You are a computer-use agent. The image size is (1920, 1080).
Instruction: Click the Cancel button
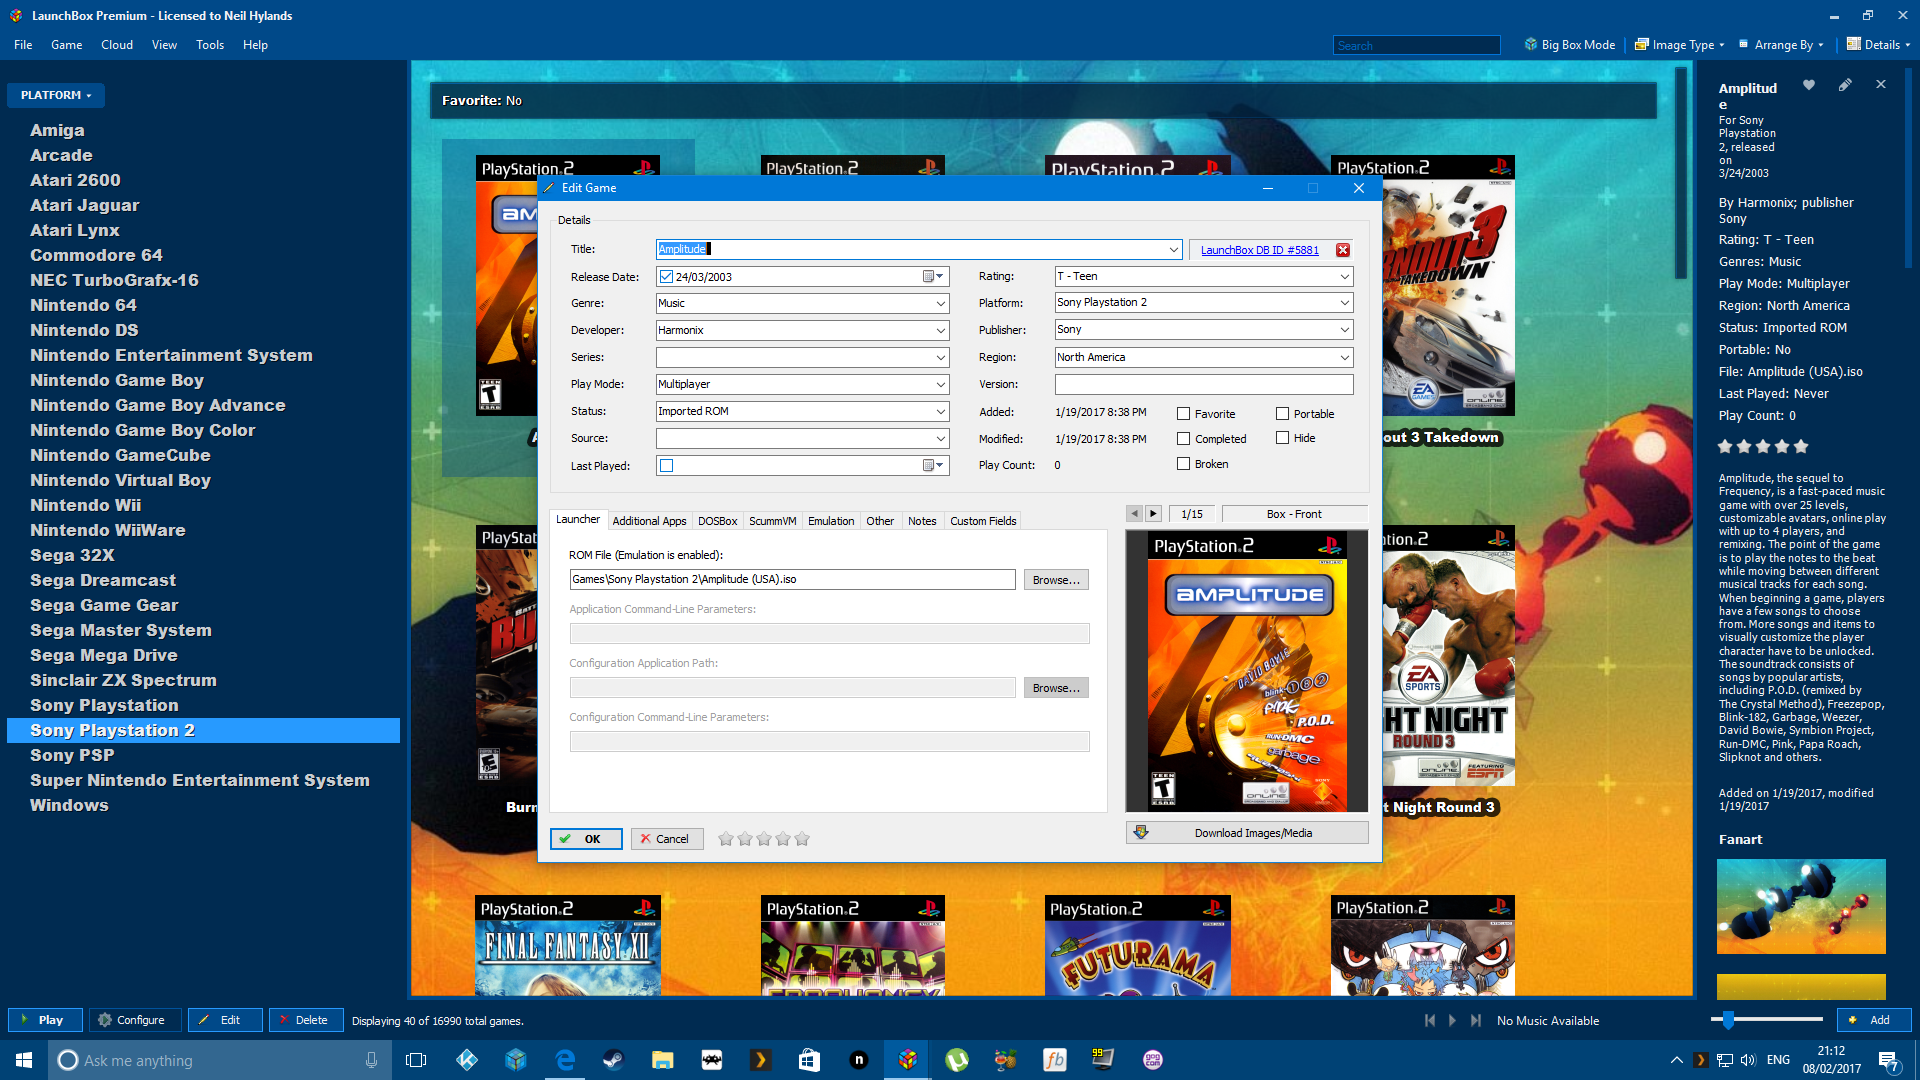667,839
